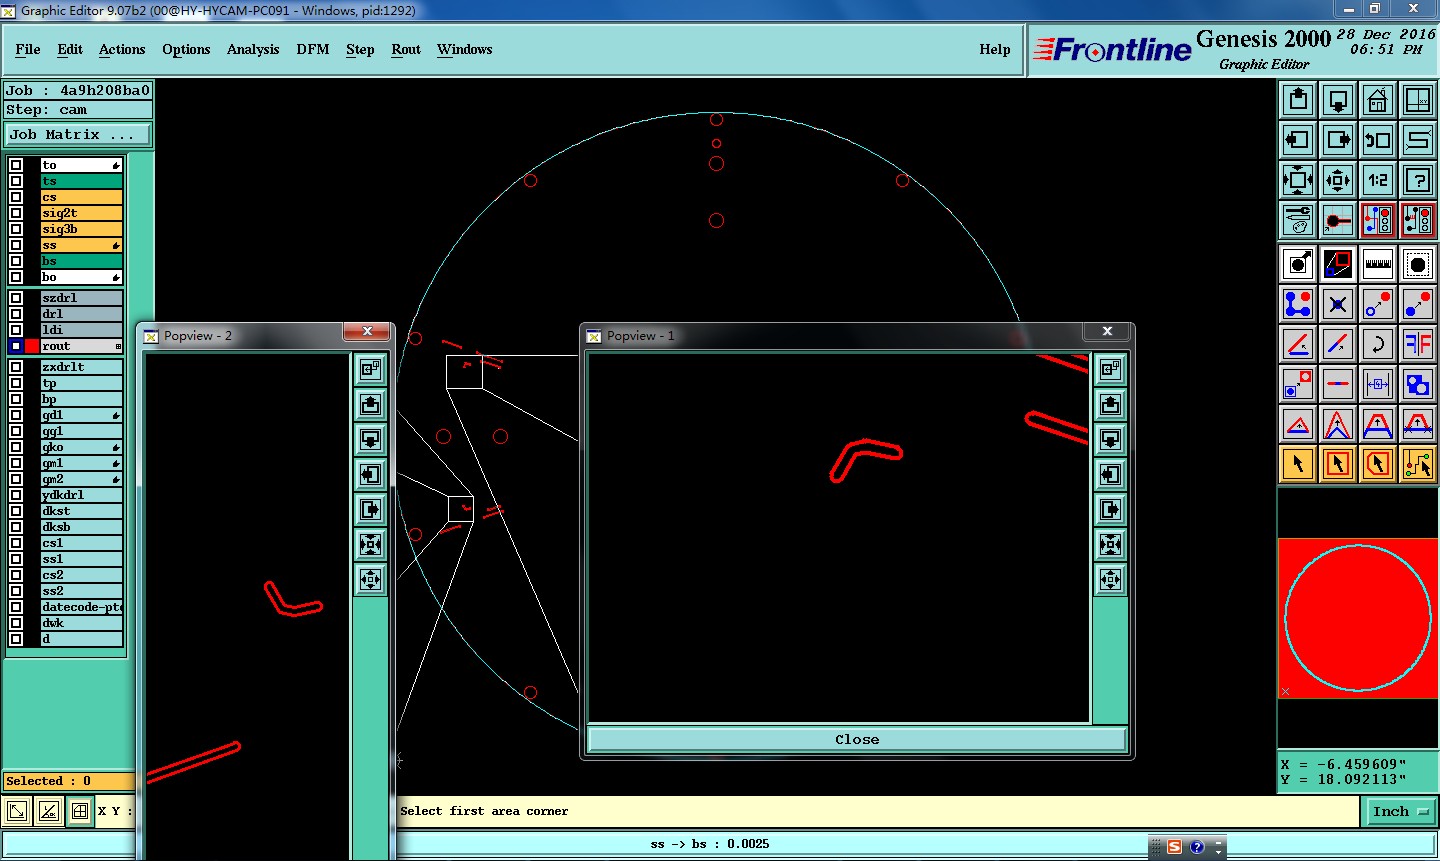1440x861 pixels.
Task: Click Close button in Popview 1
Action: pos(857,739)
